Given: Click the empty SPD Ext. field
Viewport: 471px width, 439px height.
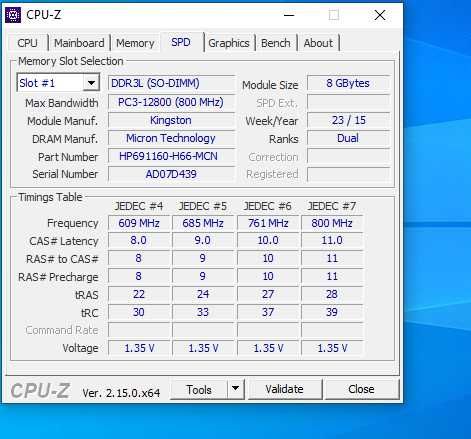Looking at the screenshot, I should 348,102.
